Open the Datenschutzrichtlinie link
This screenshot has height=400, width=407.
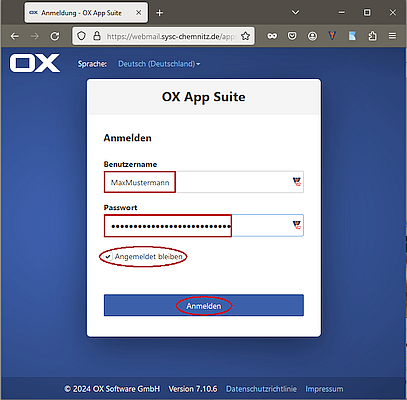point(261,389)
